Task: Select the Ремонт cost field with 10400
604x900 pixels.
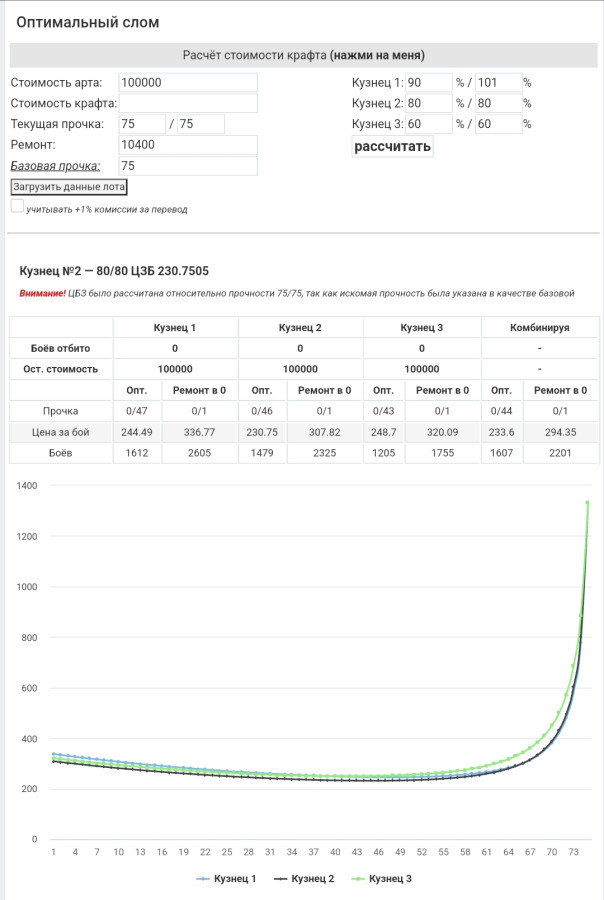Action: click(188, 145)
